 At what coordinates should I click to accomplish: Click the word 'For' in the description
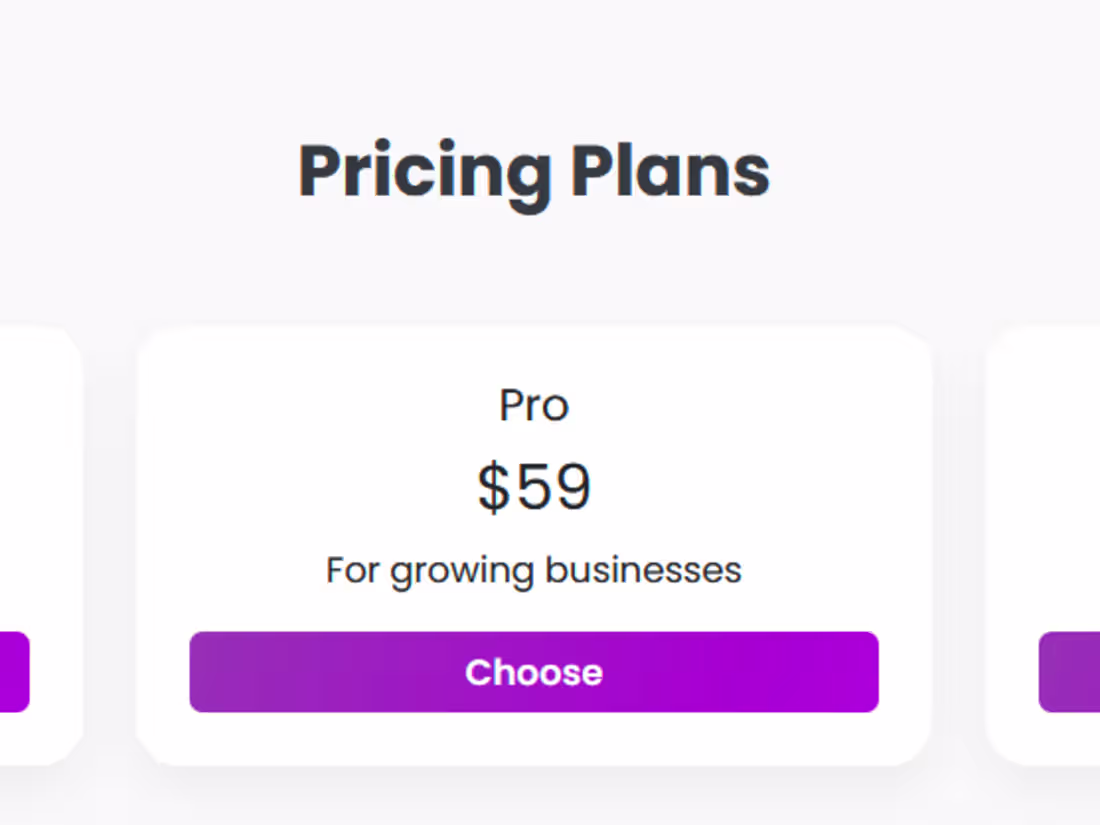[x=353, y=570]
